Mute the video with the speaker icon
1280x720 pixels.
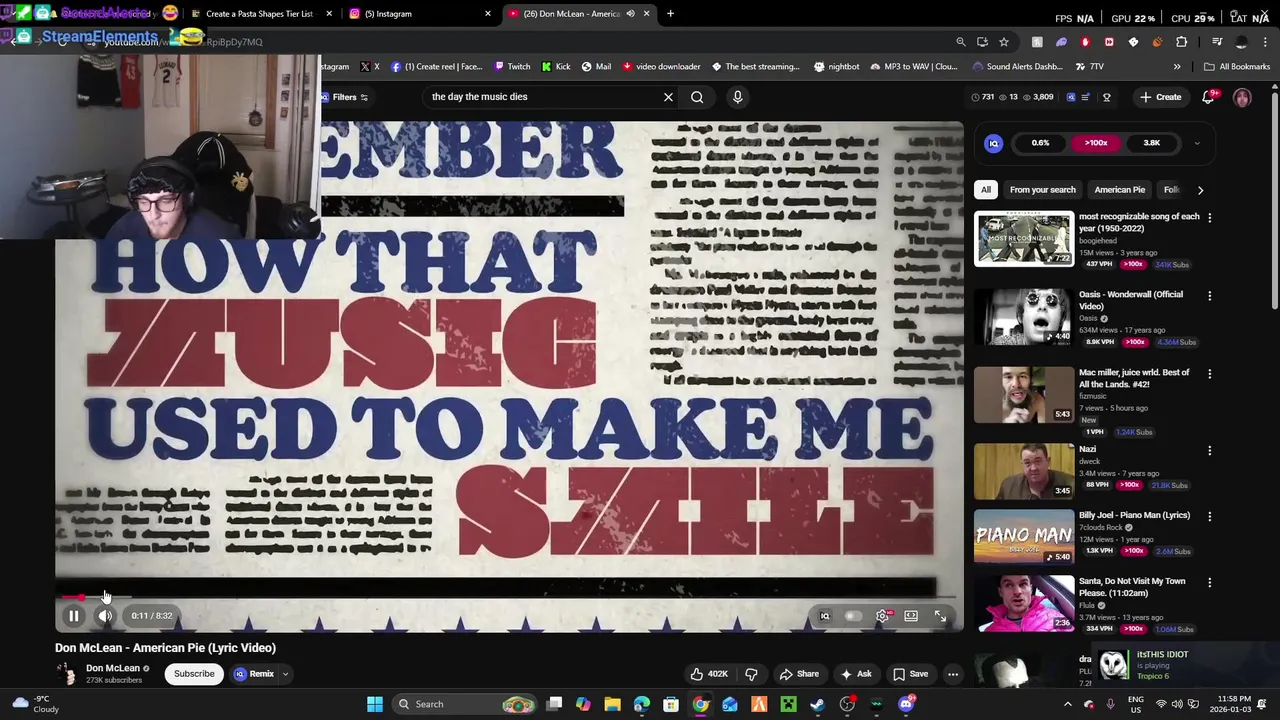[x=105, y=616]
